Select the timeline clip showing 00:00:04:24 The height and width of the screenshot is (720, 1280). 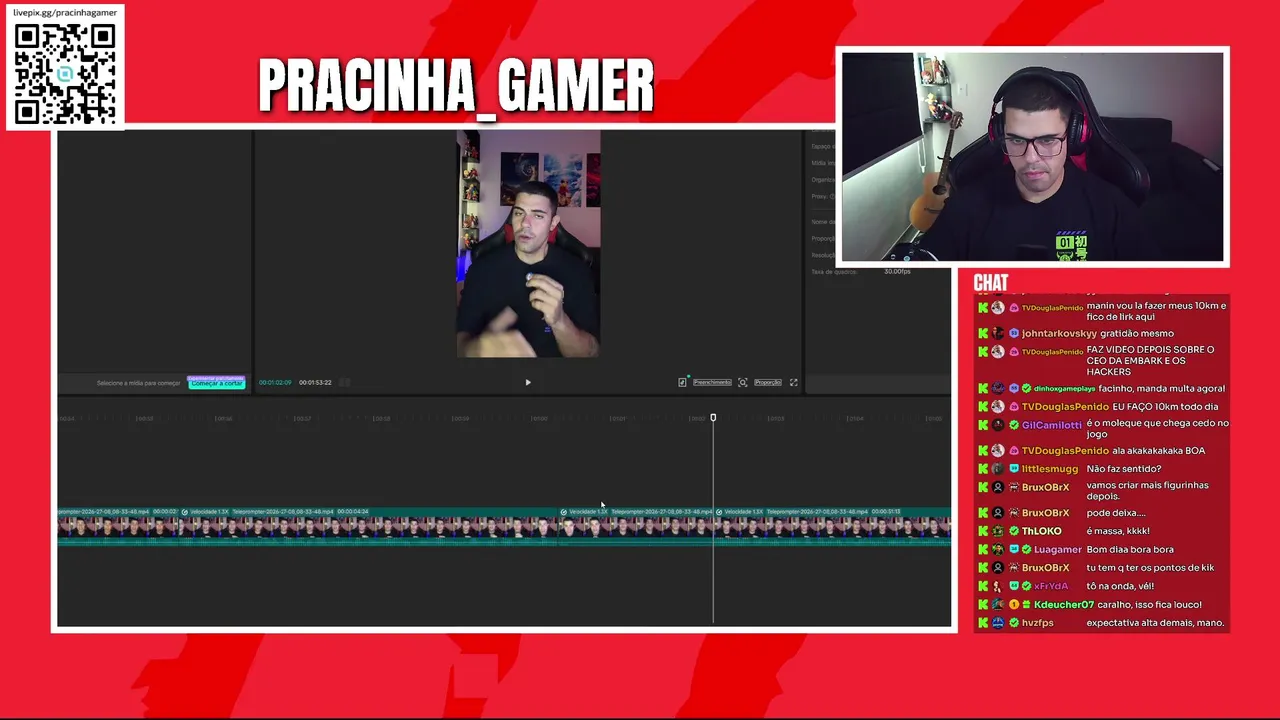tap(368, 527)
